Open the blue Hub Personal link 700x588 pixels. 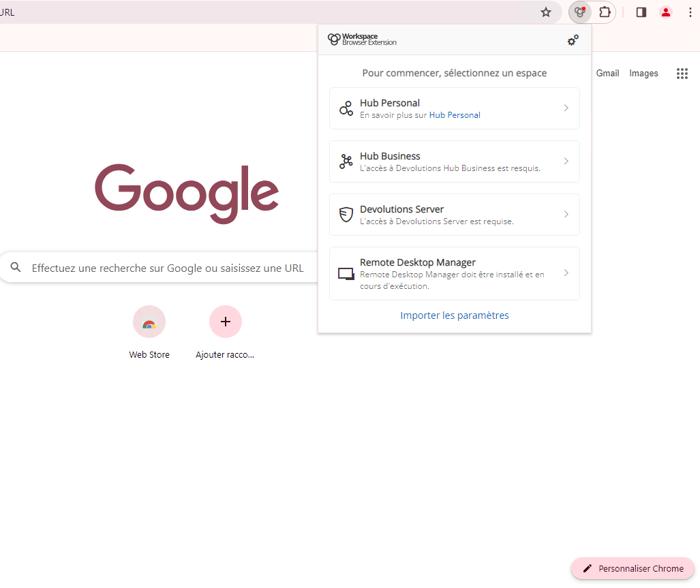pyautogui.click(x=454, y=115)
